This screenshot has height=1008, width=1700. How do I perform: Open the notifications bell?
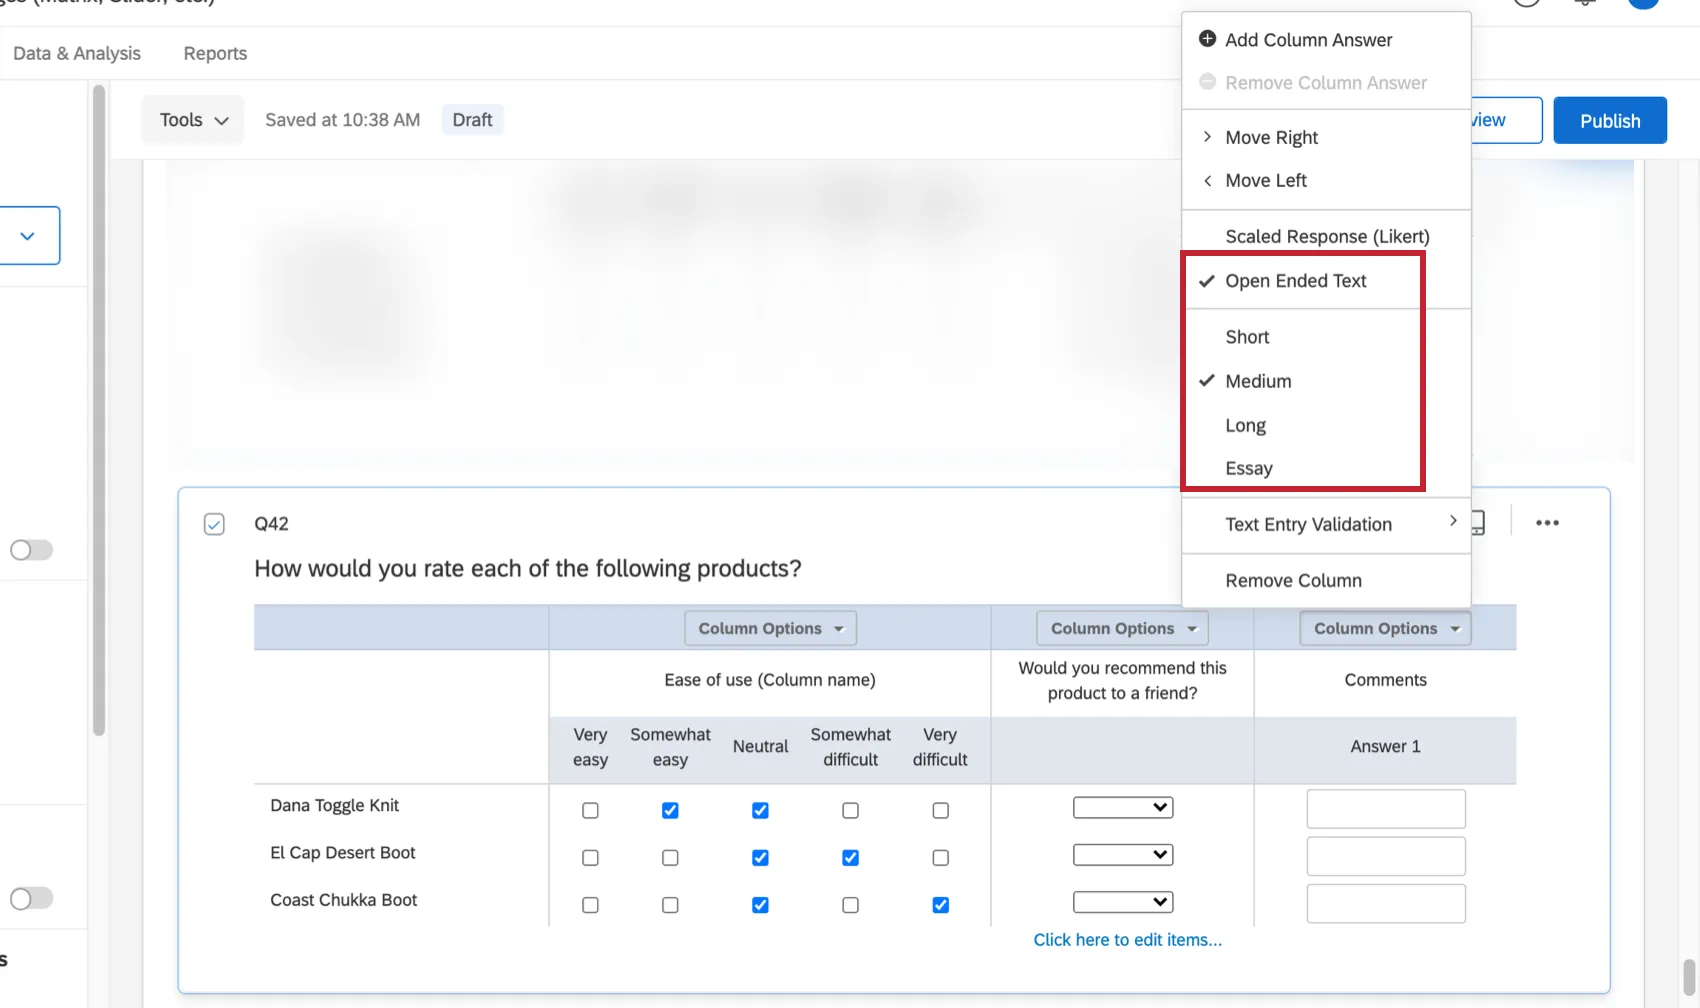click(1583, 2)
